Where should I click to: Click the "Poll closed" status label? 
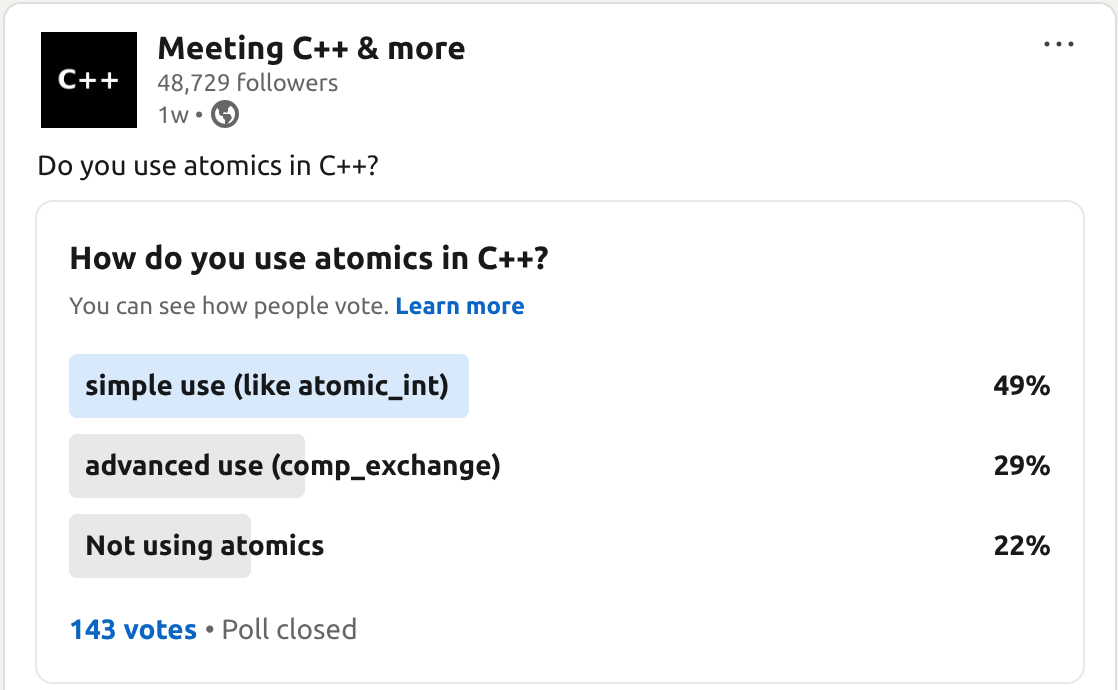pyautogui.click(x=291, y=629)
